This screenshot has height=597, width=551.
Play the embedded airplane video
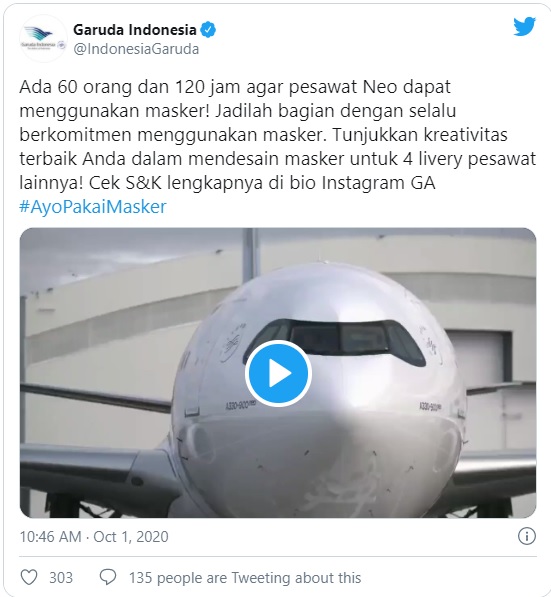click(x=278, y=373)
